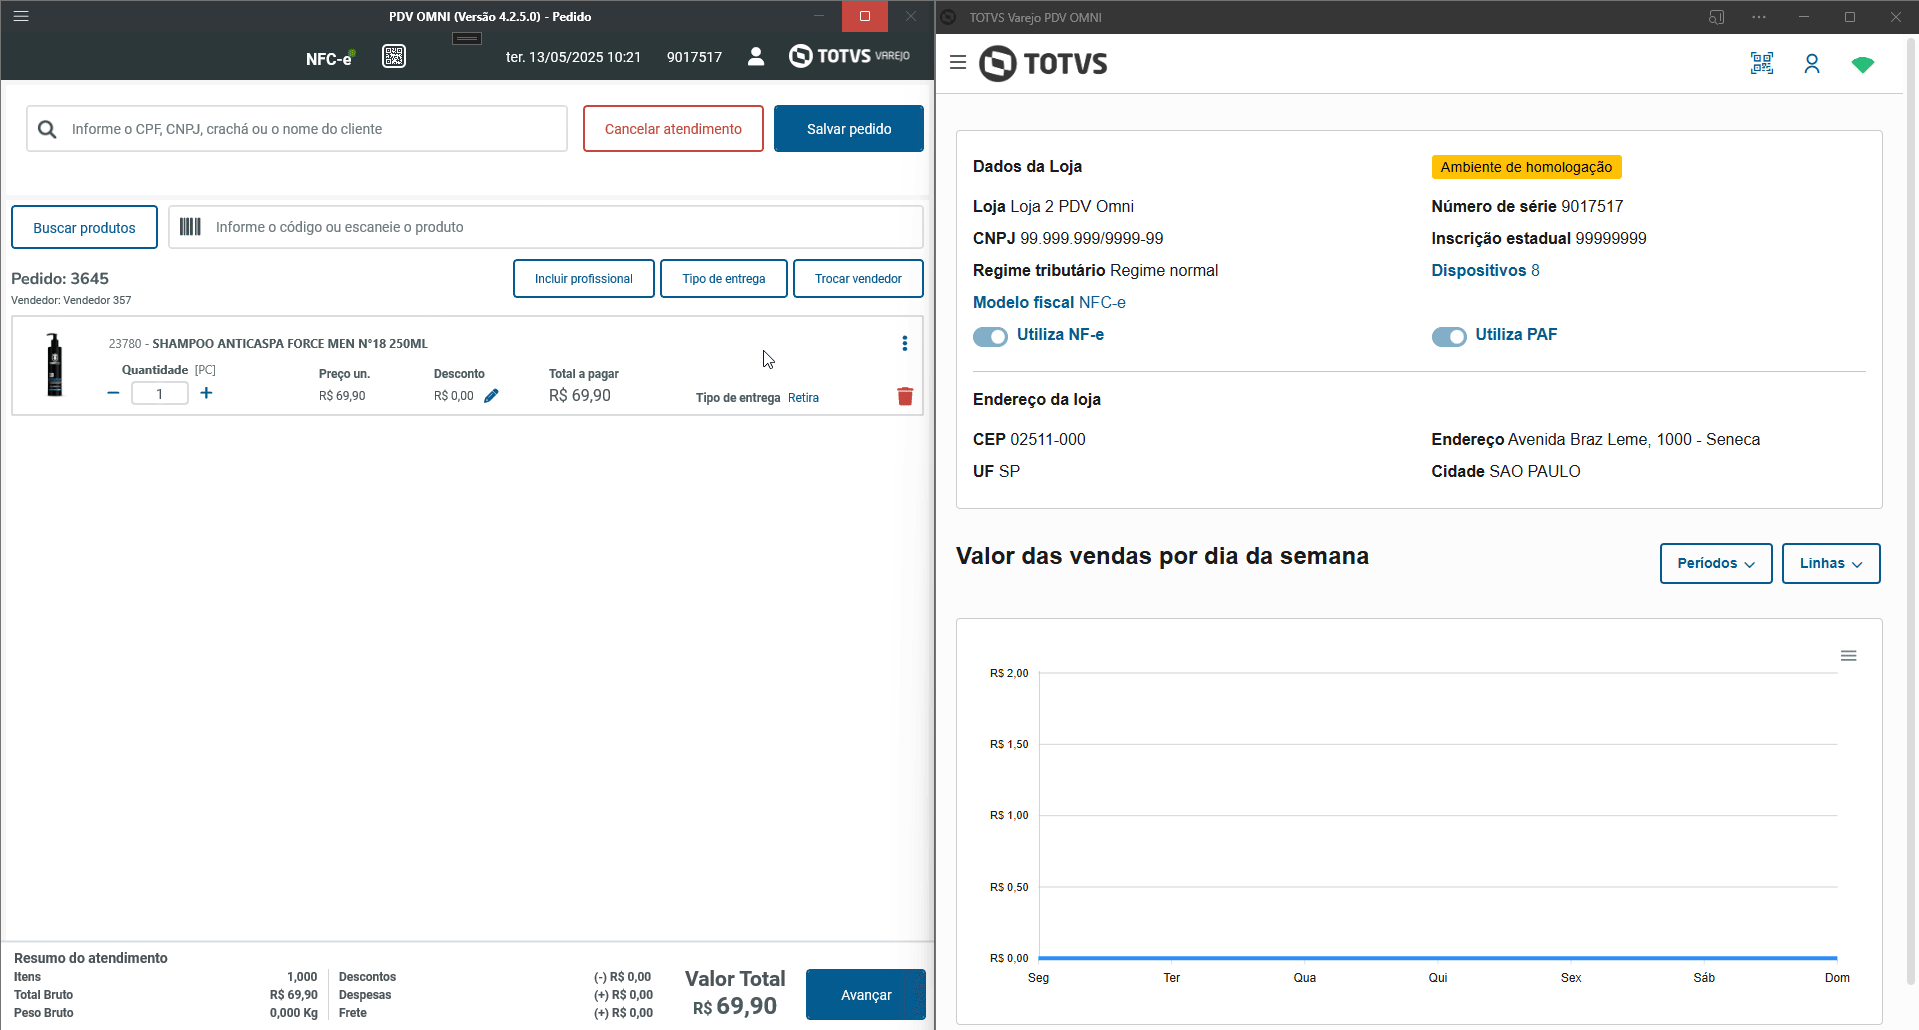
Task: Open the chart options menu icon
Action: pyautogui.click(x=1849, y=656)
